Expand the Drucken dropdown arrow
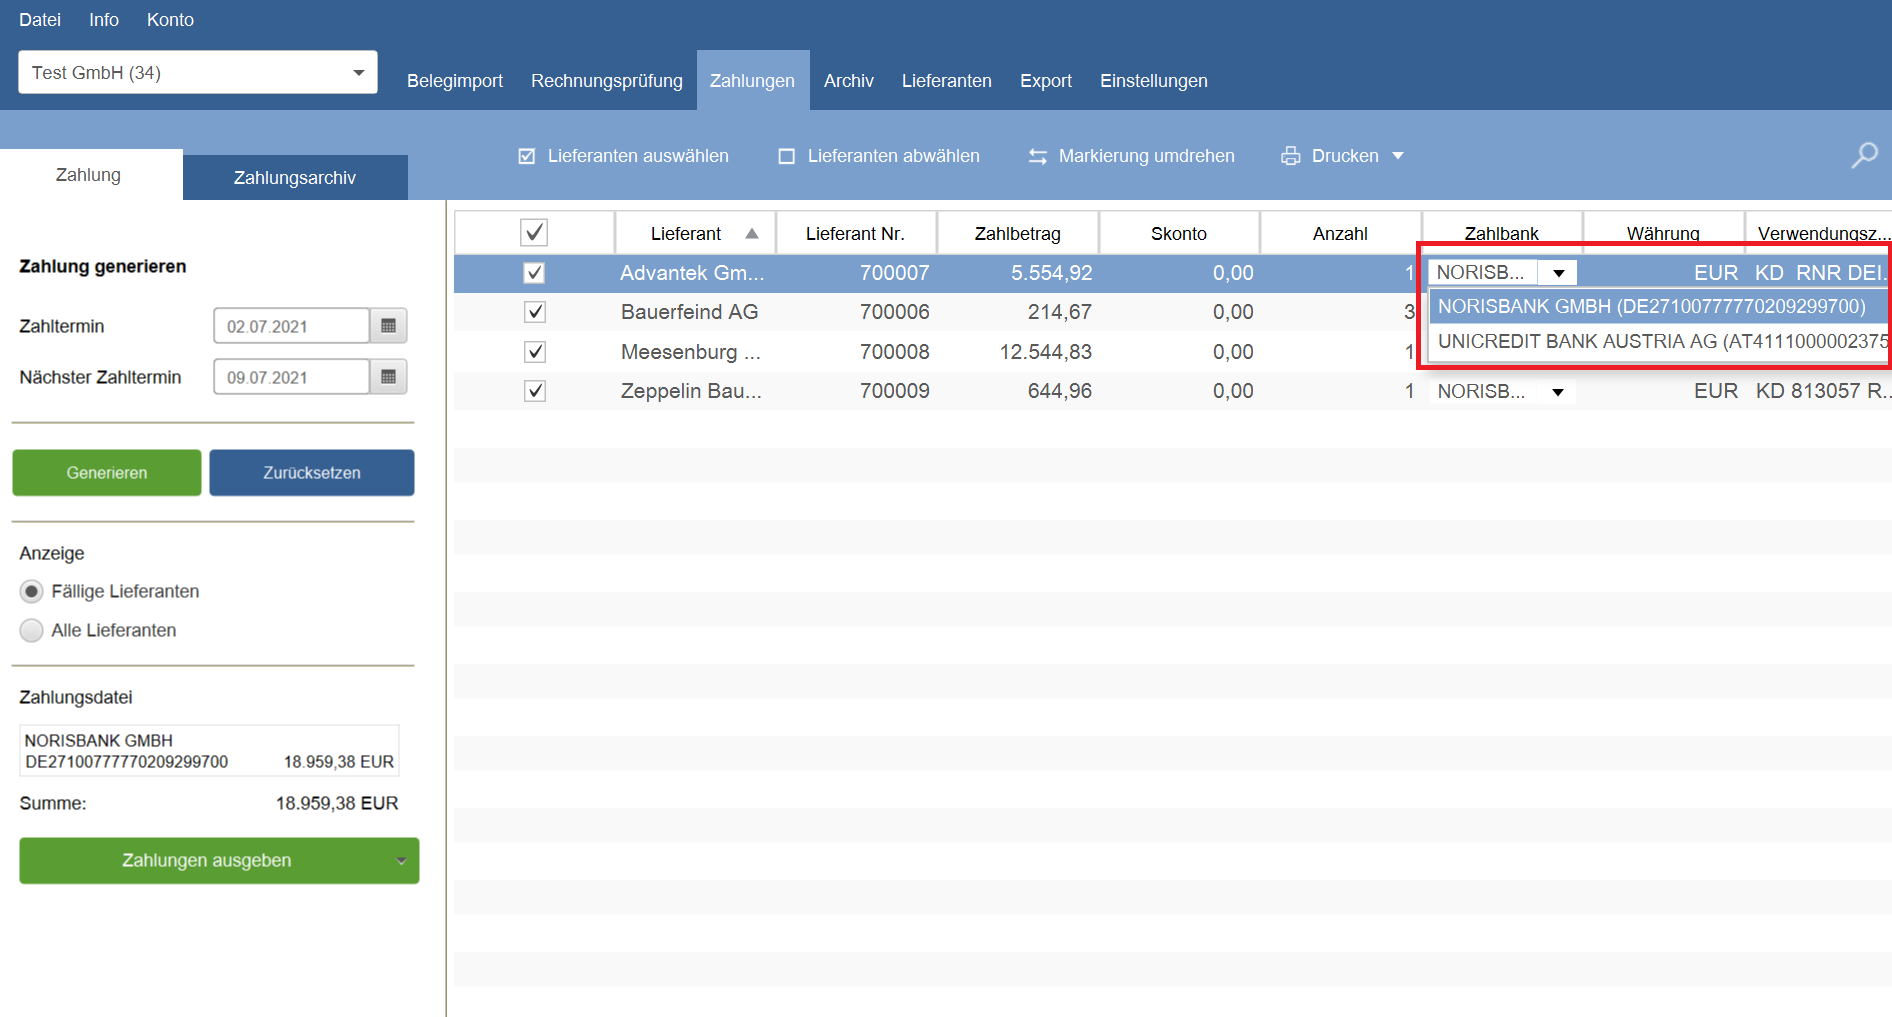 [x=1398, y=156]
